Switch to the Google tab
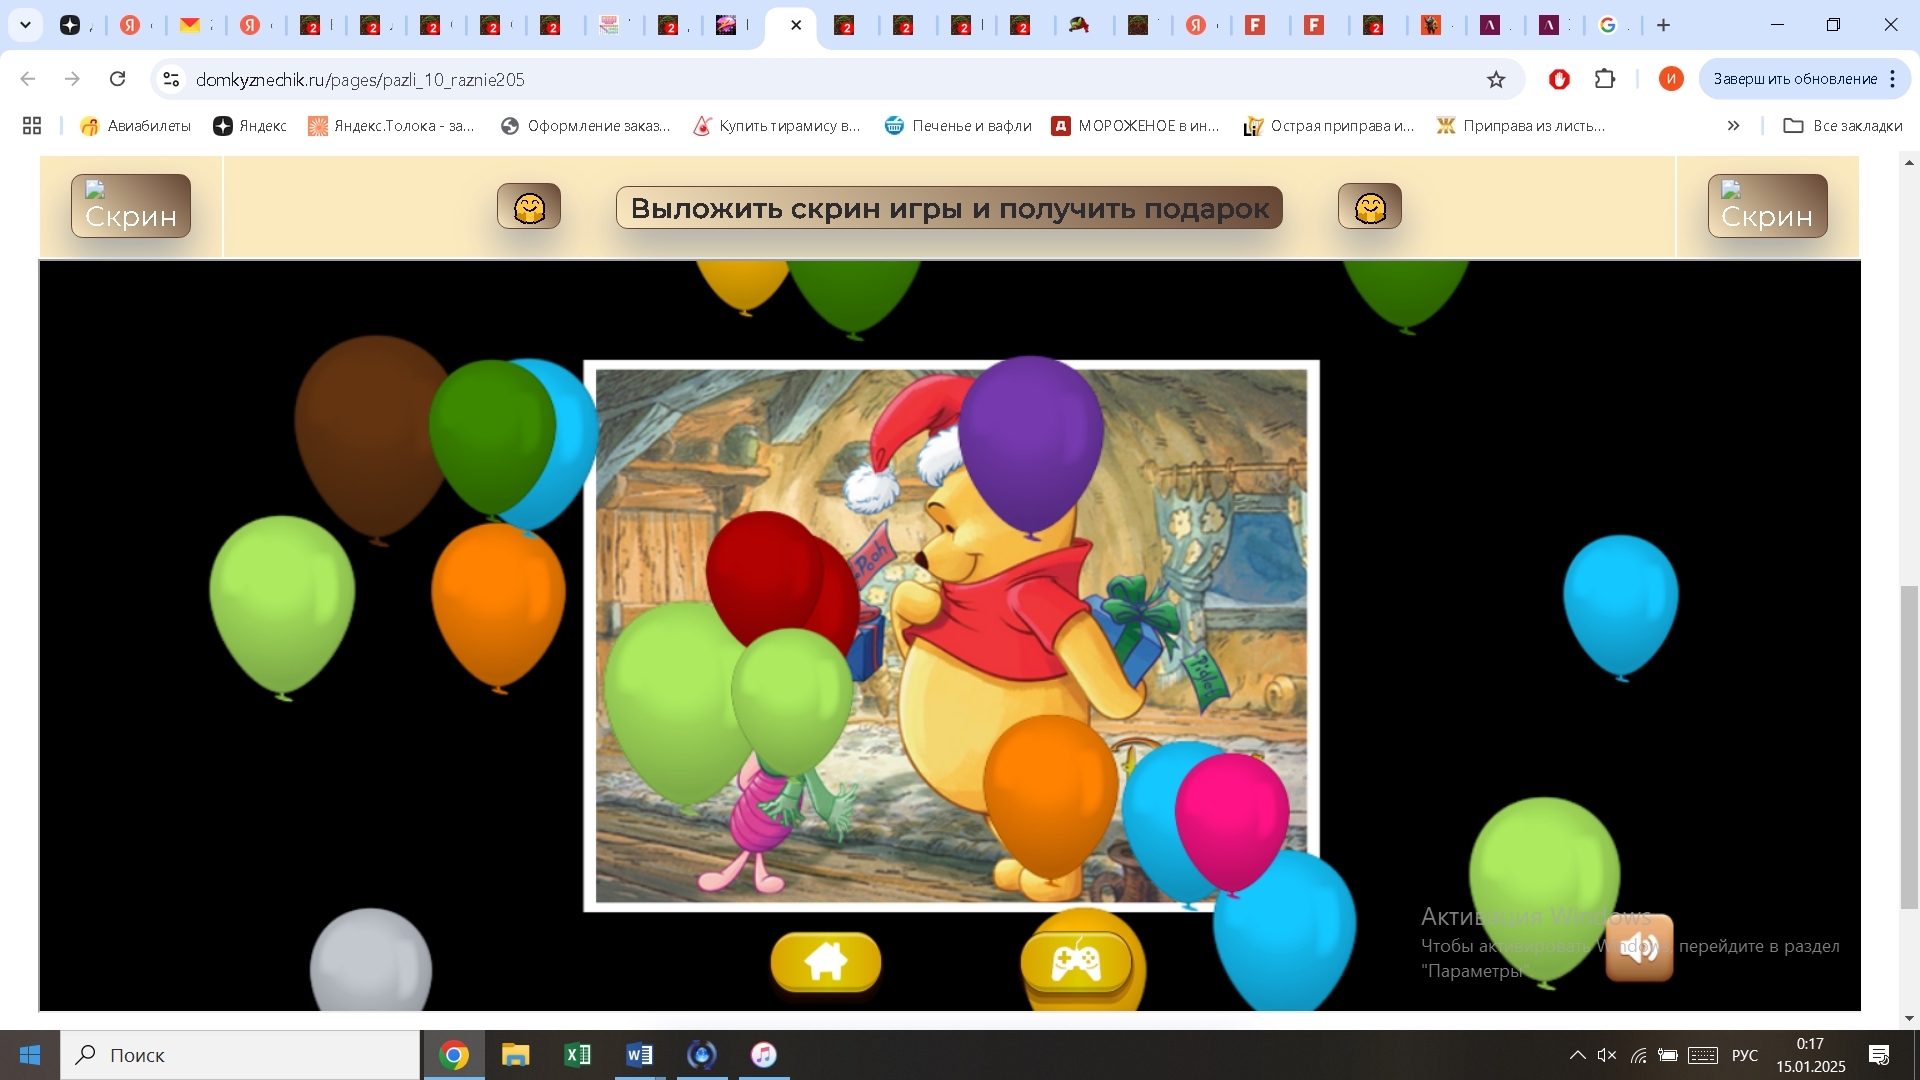Viewport: 1920px width, 1080px height. pyautogui.click(x=1608, y=25)
